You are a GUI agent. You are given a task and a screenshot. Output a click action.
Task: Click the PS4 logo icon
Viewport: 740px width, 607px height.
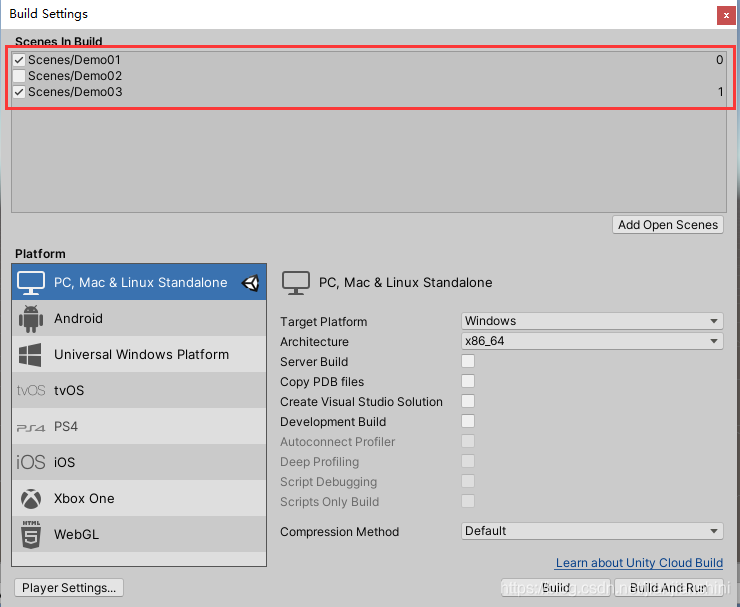(31, 428)
